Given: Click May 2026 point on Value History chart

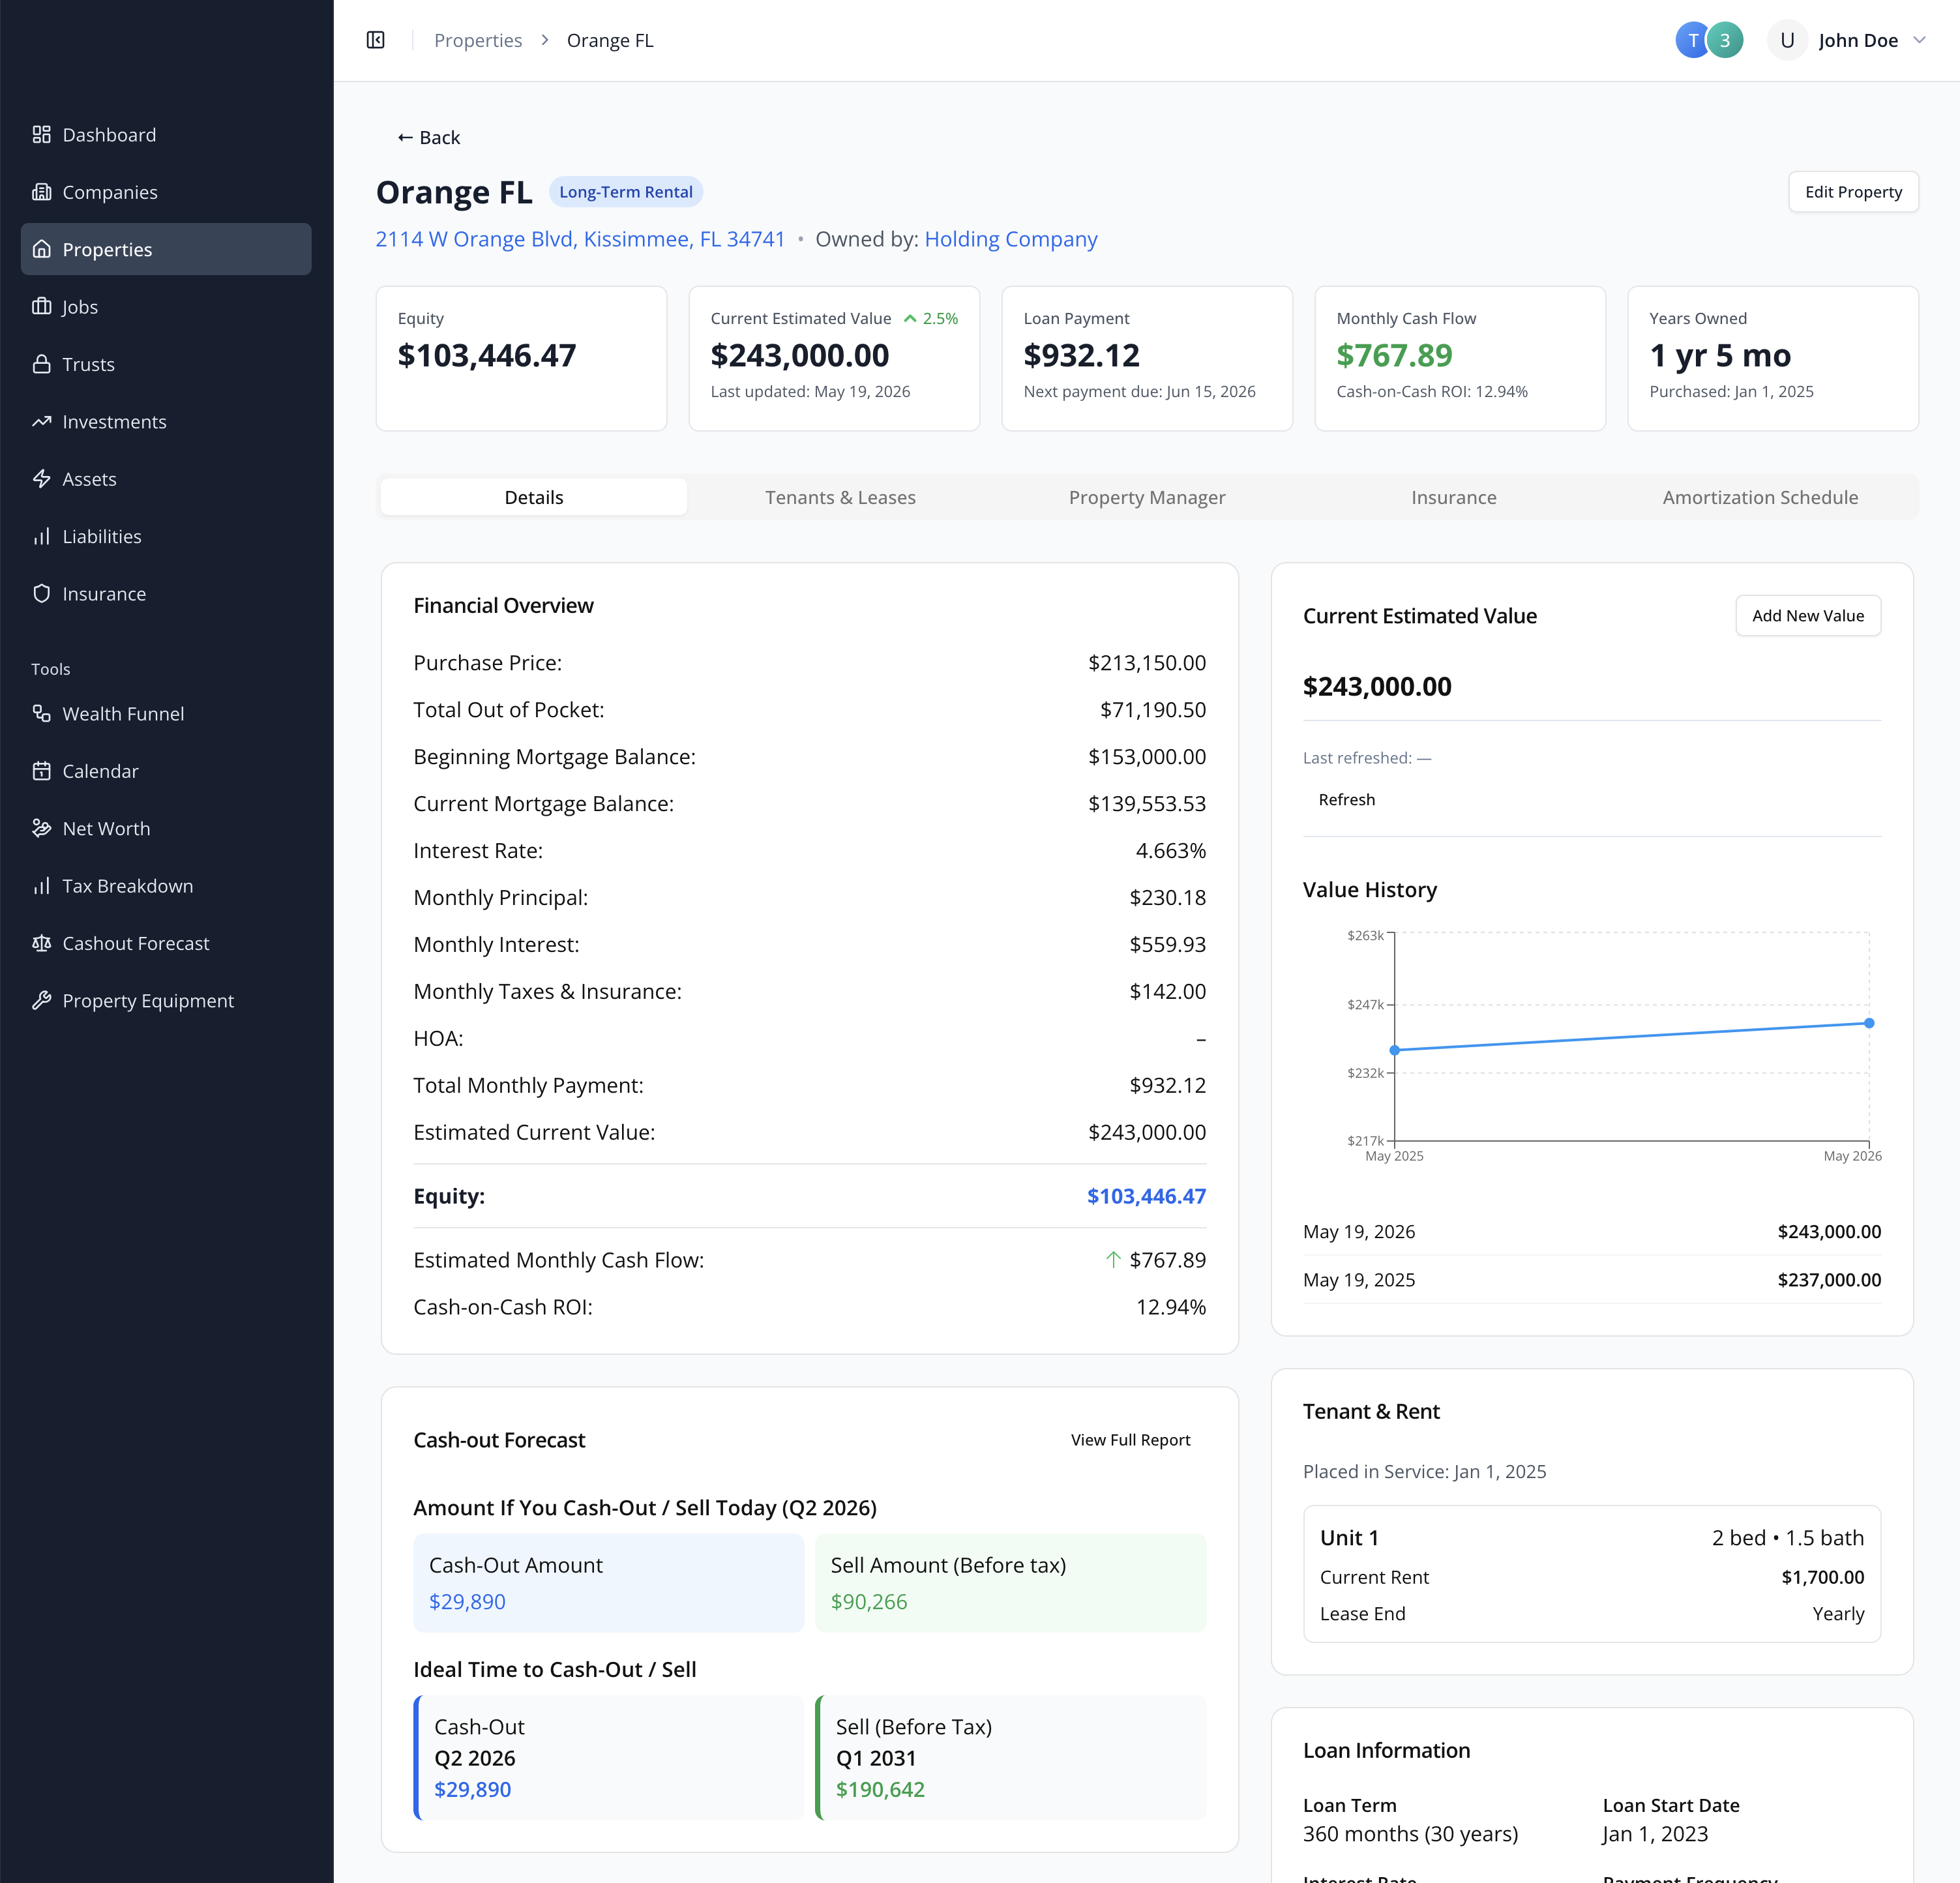Looking at the screenshot, I should 1868,1023.
